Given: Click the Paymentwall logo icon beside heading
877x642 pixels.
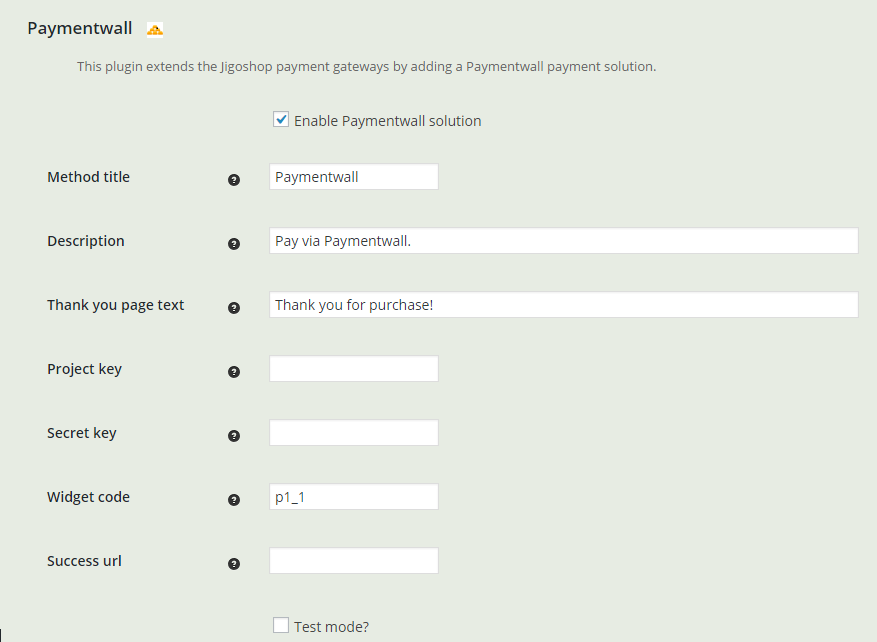Looking at the screenshot, I should 155,29.
